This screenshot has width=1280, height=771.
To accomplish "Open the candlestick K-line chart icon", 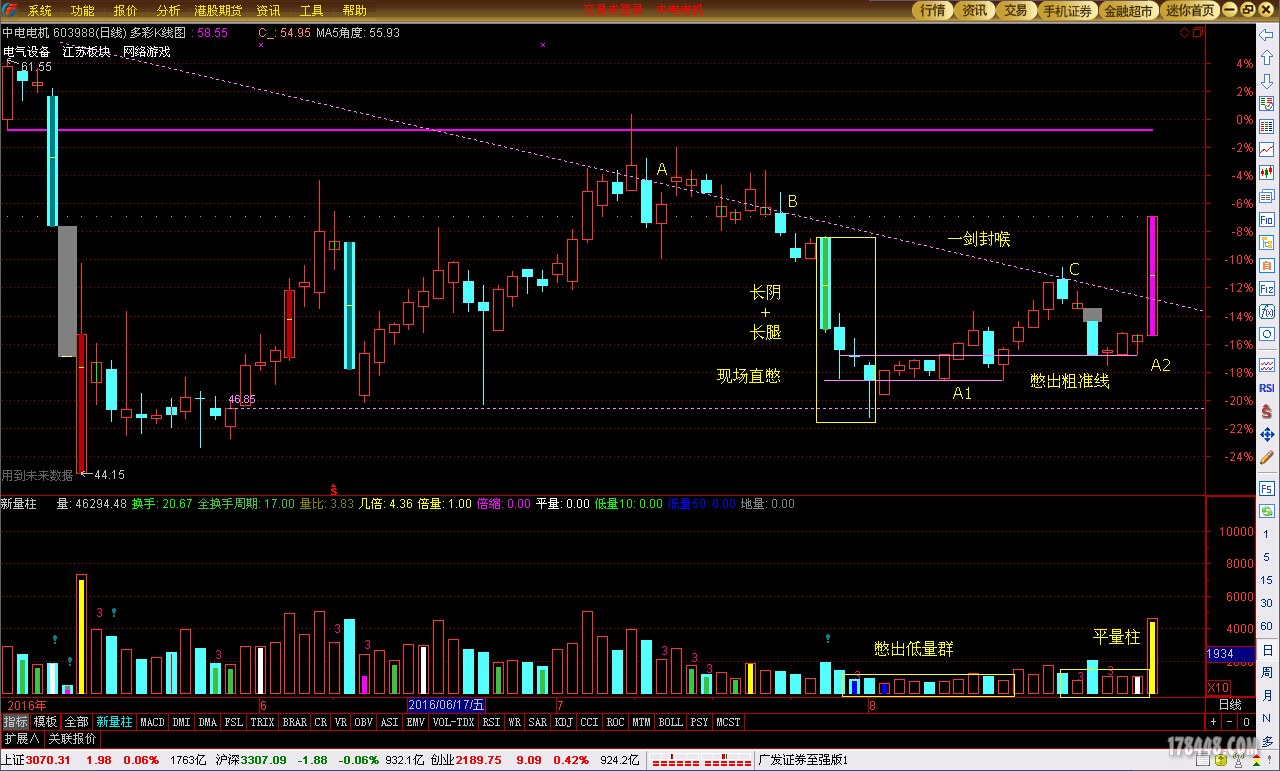I will (x=1267, y=172).
